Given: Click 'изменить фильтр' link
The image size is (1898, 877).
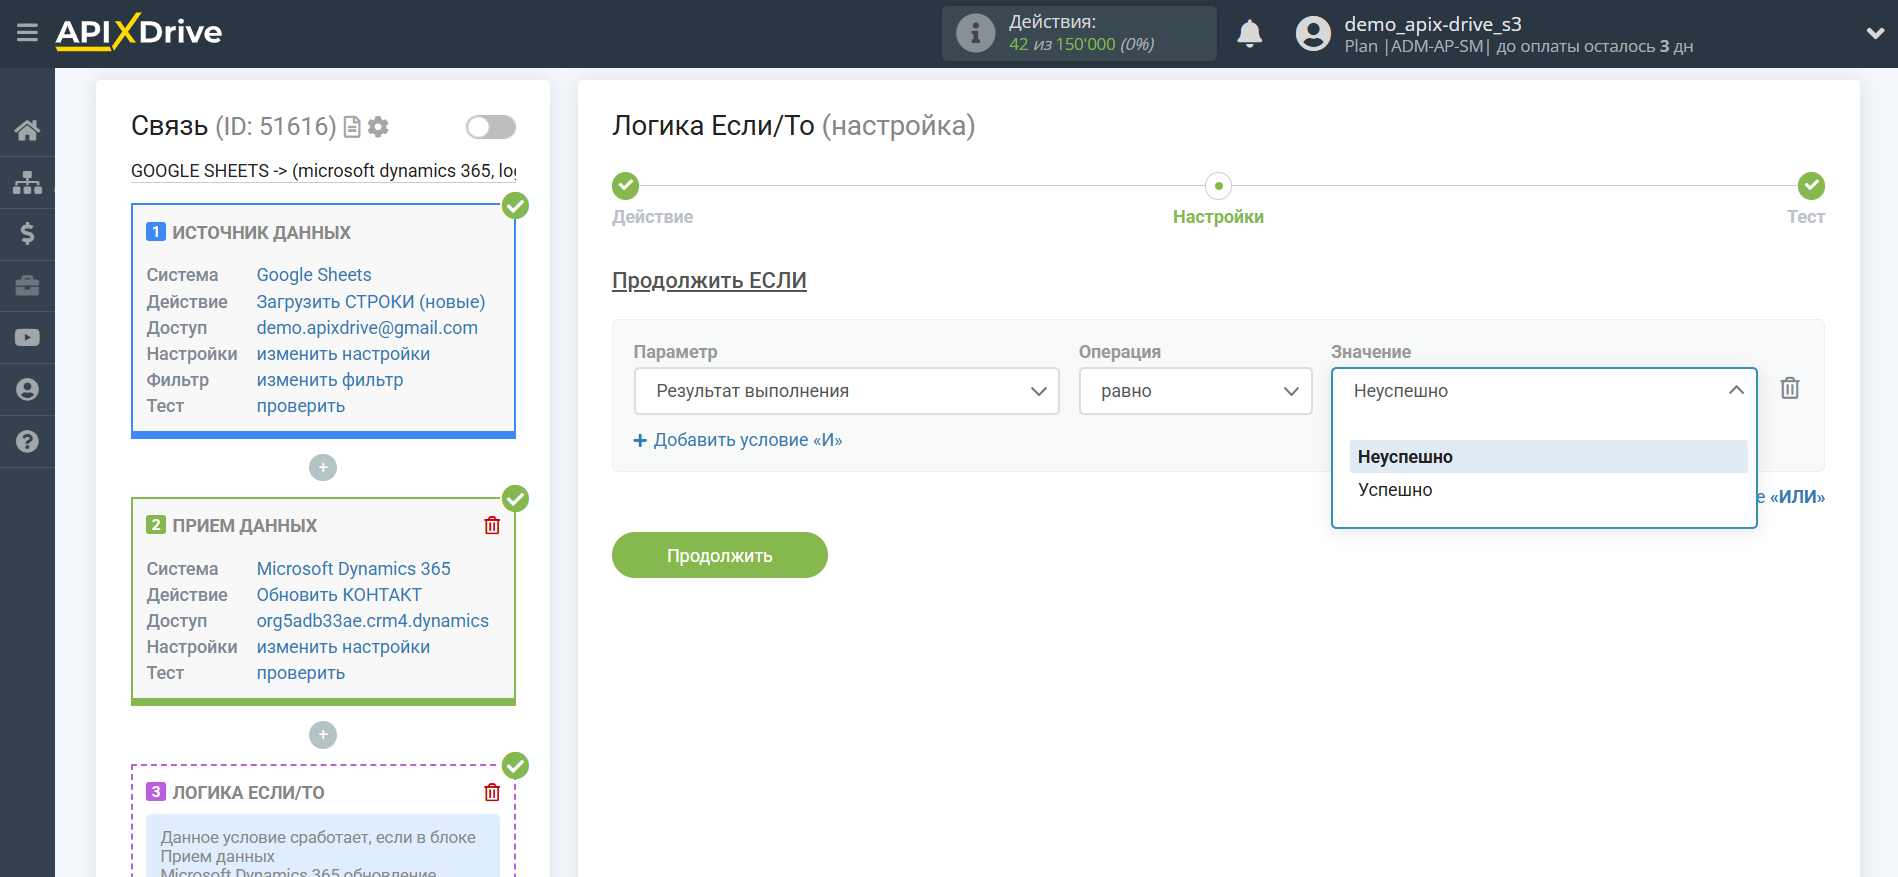Looking at the screenshot, I should tap(330, 380).
